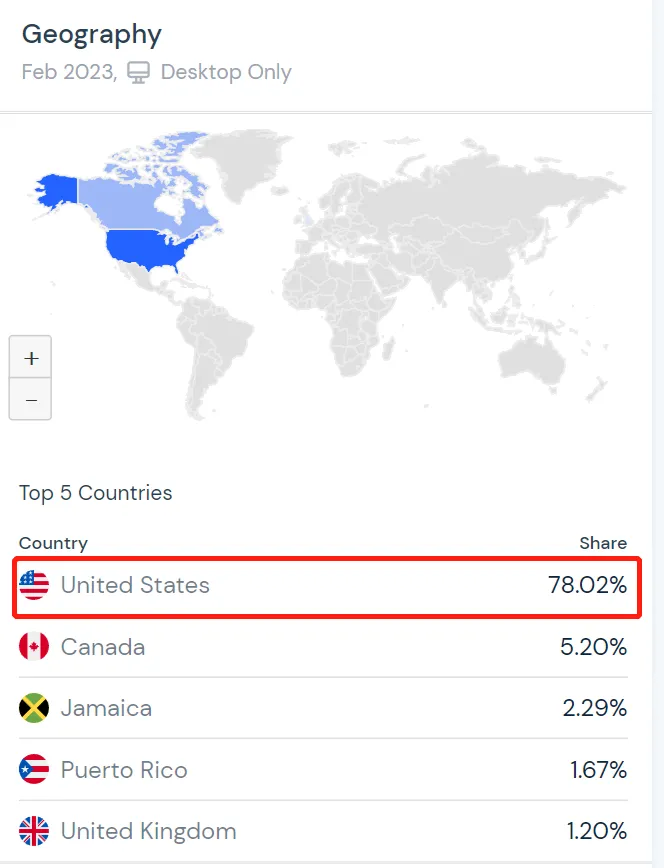Click the United States flag icon
664x868 pixels.
tap(34, 585)
